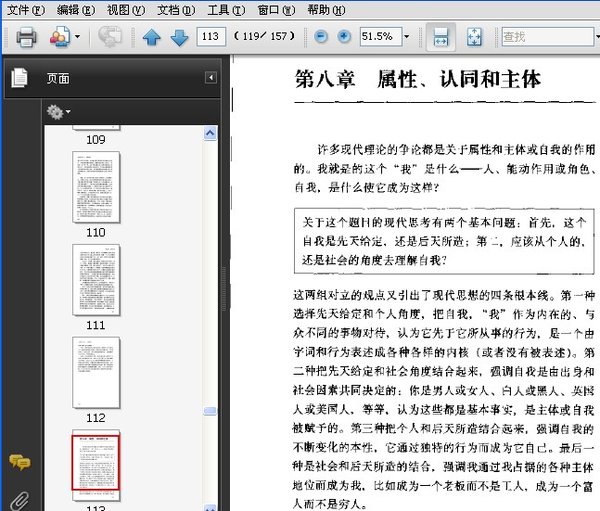
Task: Open the Comments panel speech bubble icon
Action: coord(19,461)
